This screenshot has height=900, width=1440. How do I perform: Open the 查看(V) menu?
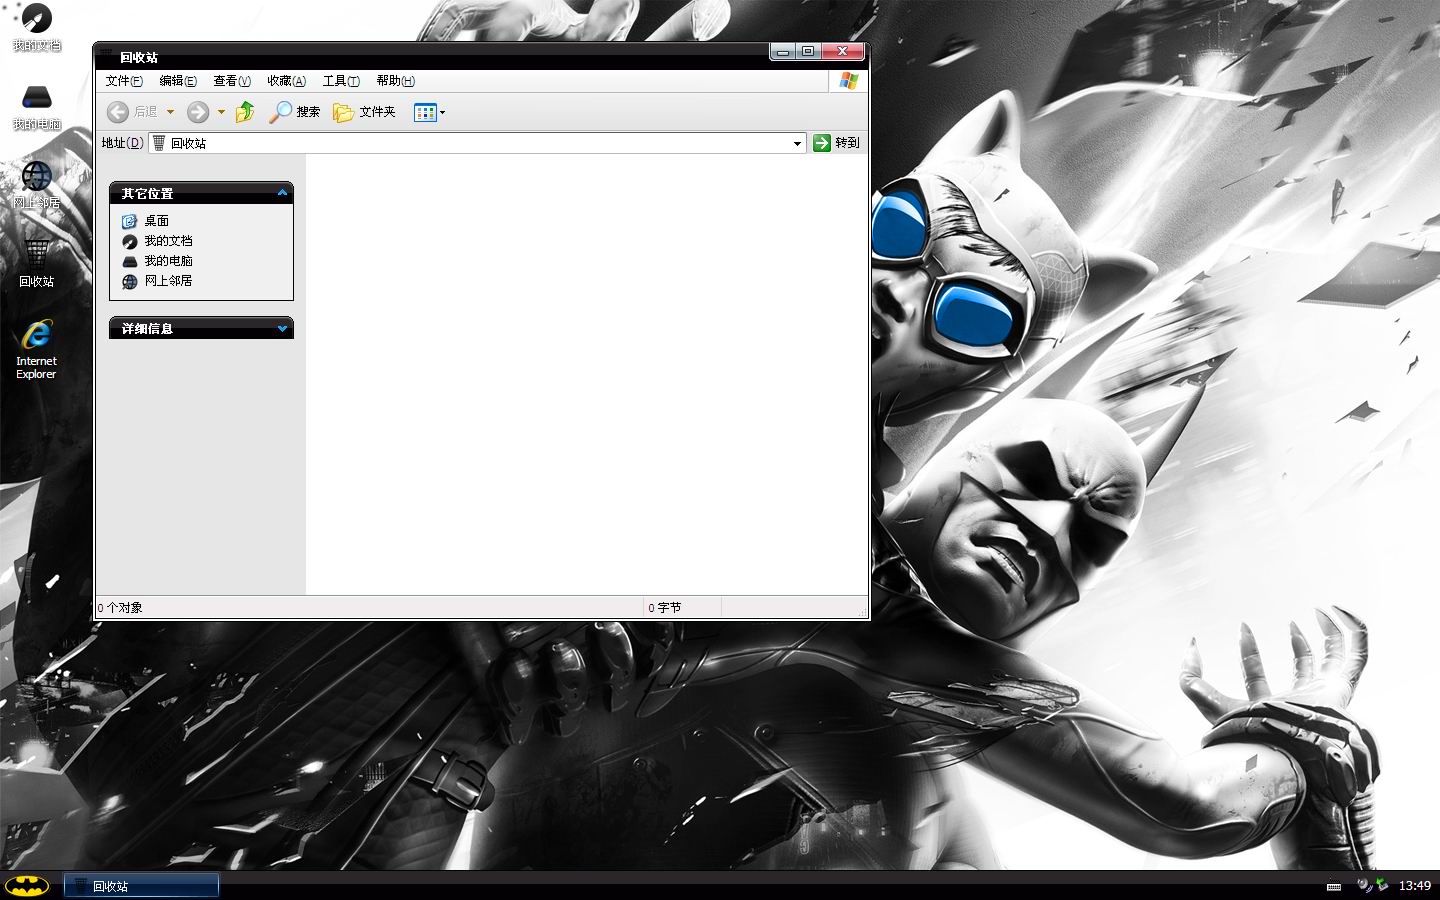(x=232, y=81)
